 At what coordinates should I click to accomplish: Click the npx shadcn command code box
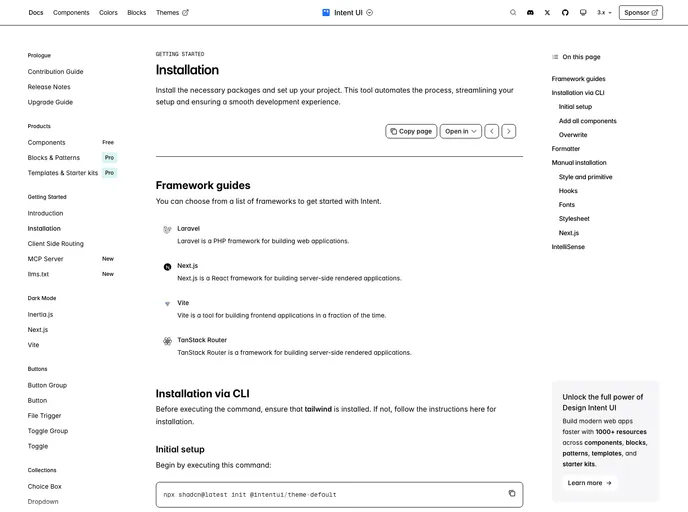pos(339,494)
